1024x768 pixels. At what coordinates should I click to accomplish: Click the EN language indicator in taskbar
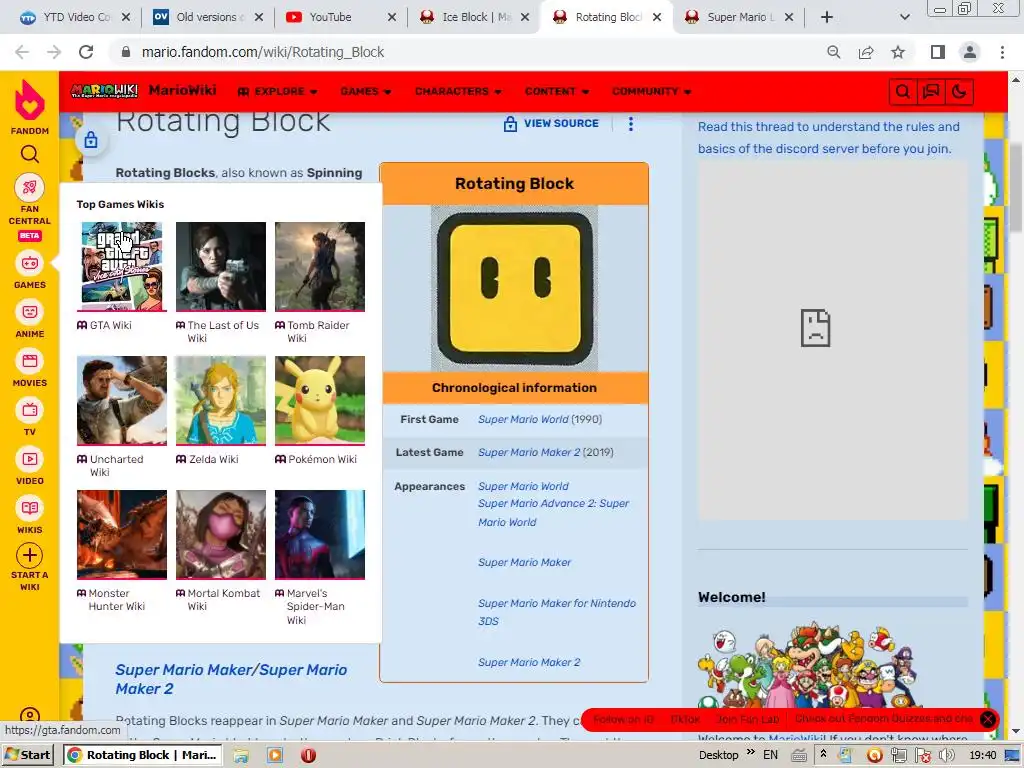pos(771,755)
